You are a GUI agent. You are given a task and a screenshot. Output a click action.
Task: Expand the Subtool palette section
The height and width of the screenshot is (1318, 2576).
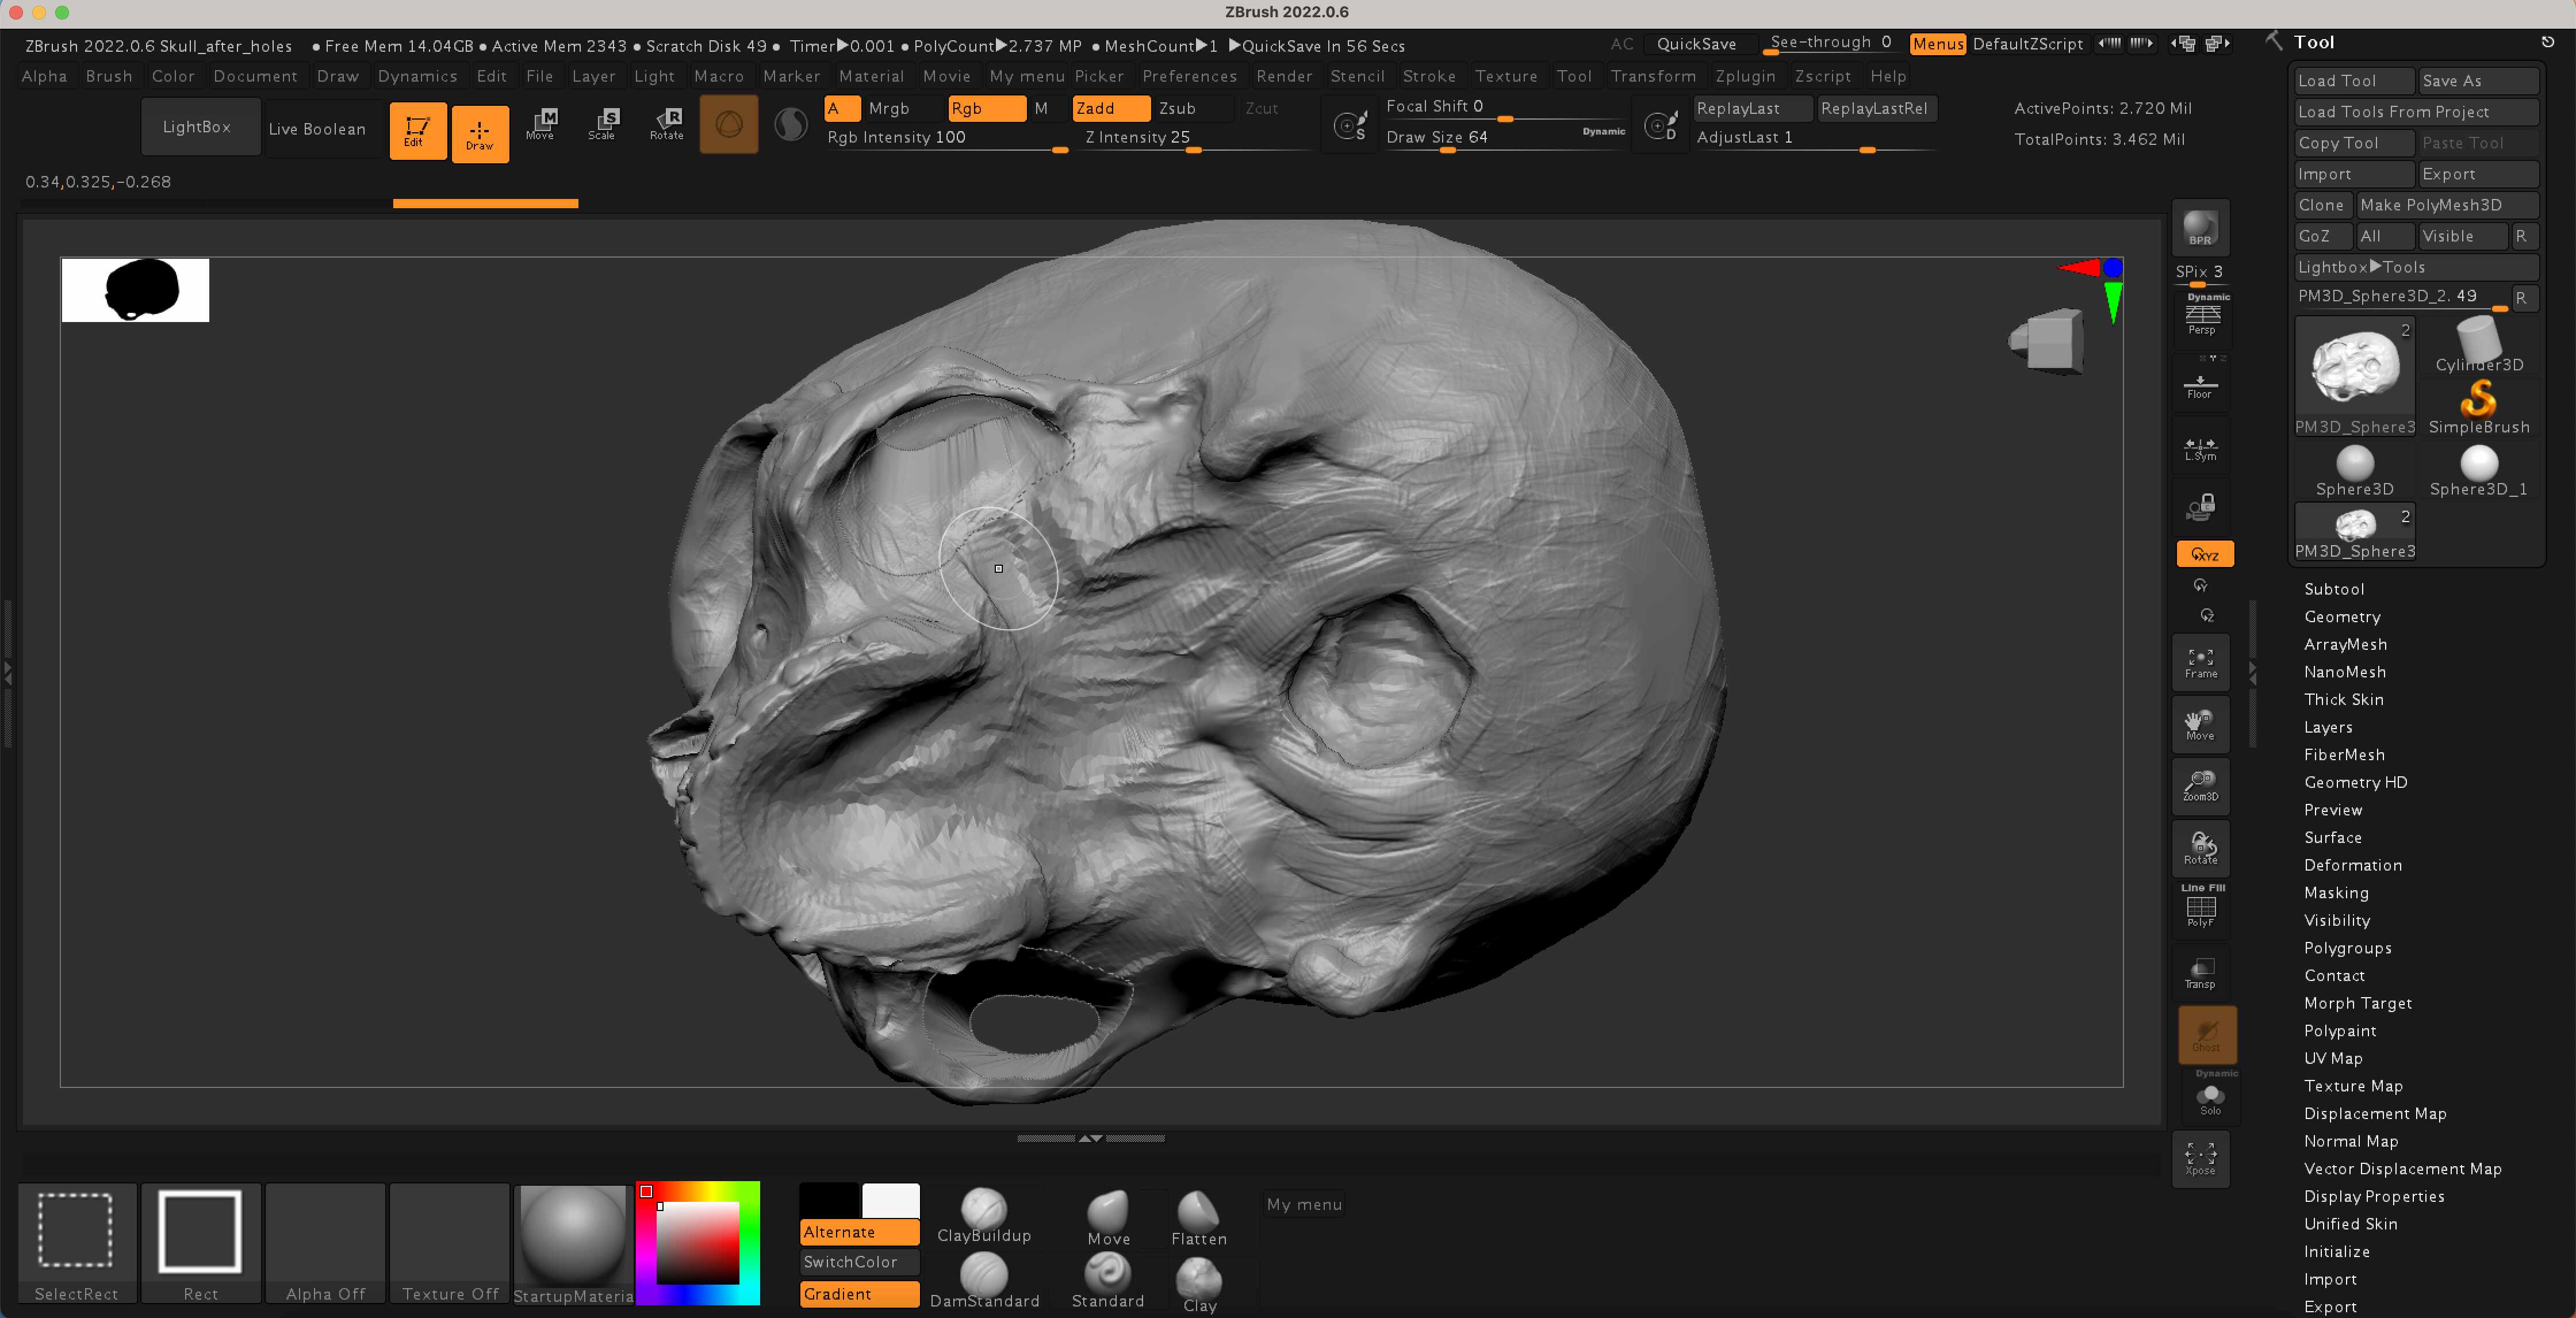(2334, 589)
